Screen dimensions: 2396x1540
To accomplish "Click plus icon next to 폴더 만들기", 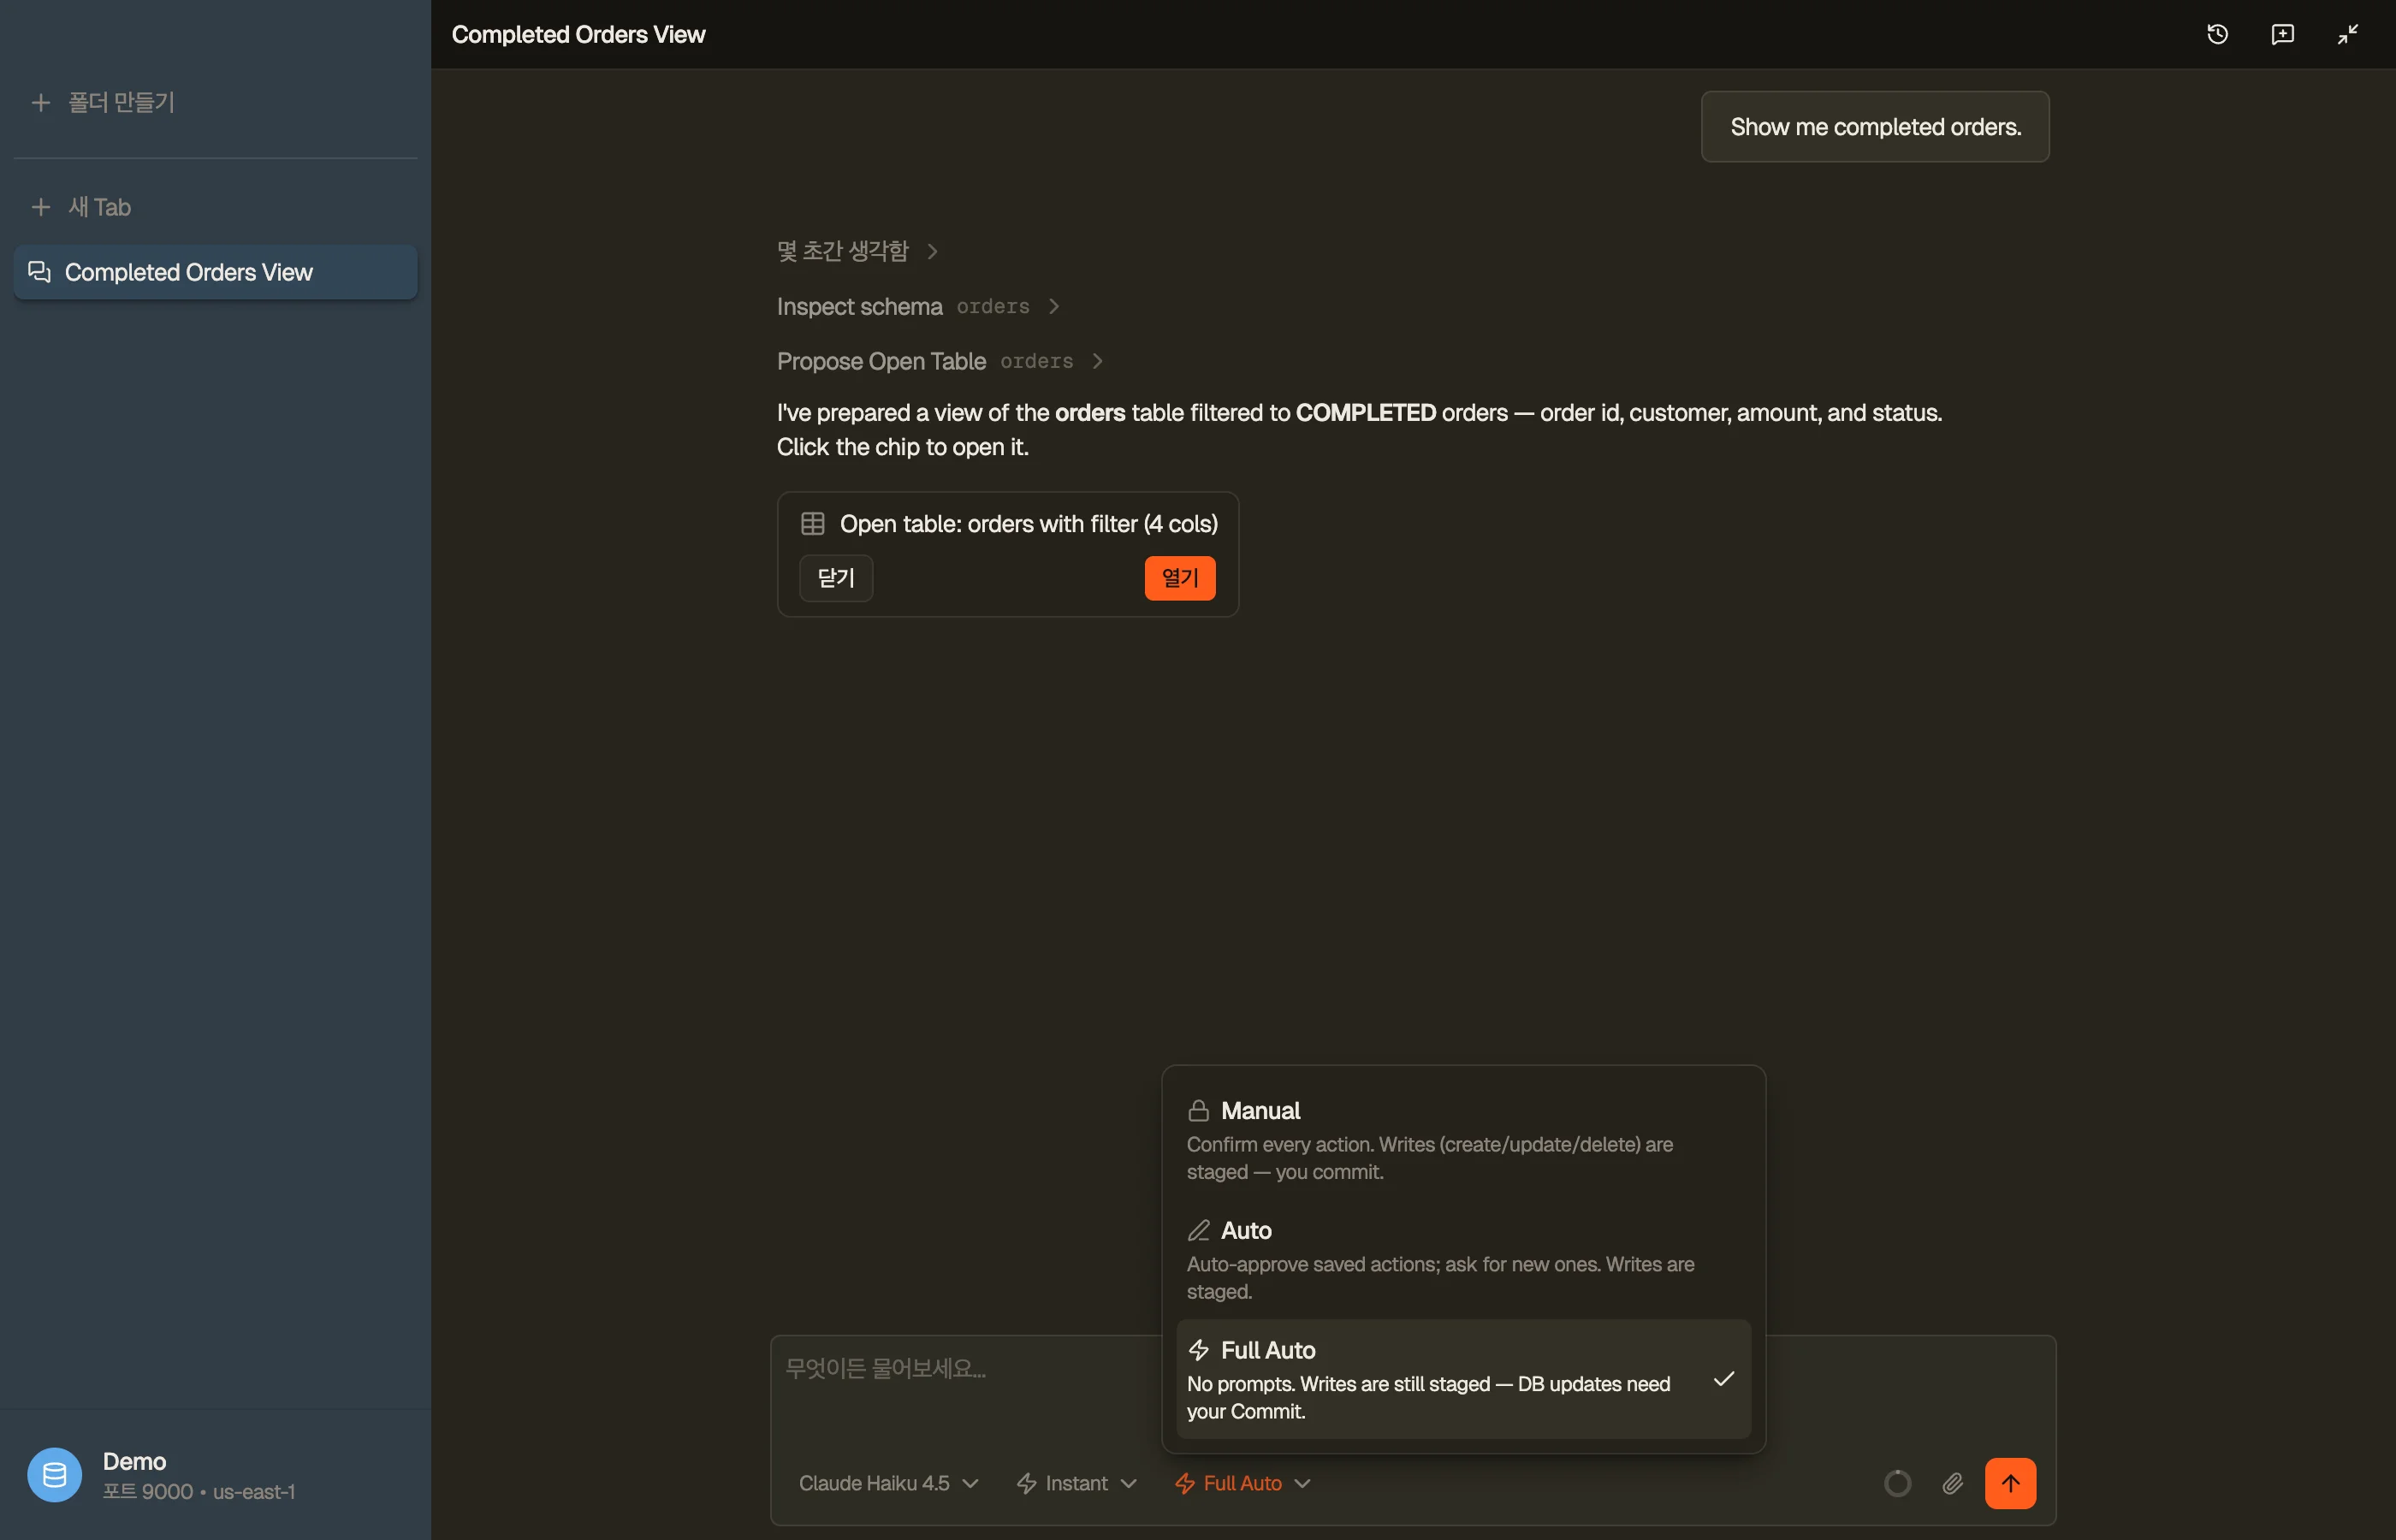I will point(41,102).
